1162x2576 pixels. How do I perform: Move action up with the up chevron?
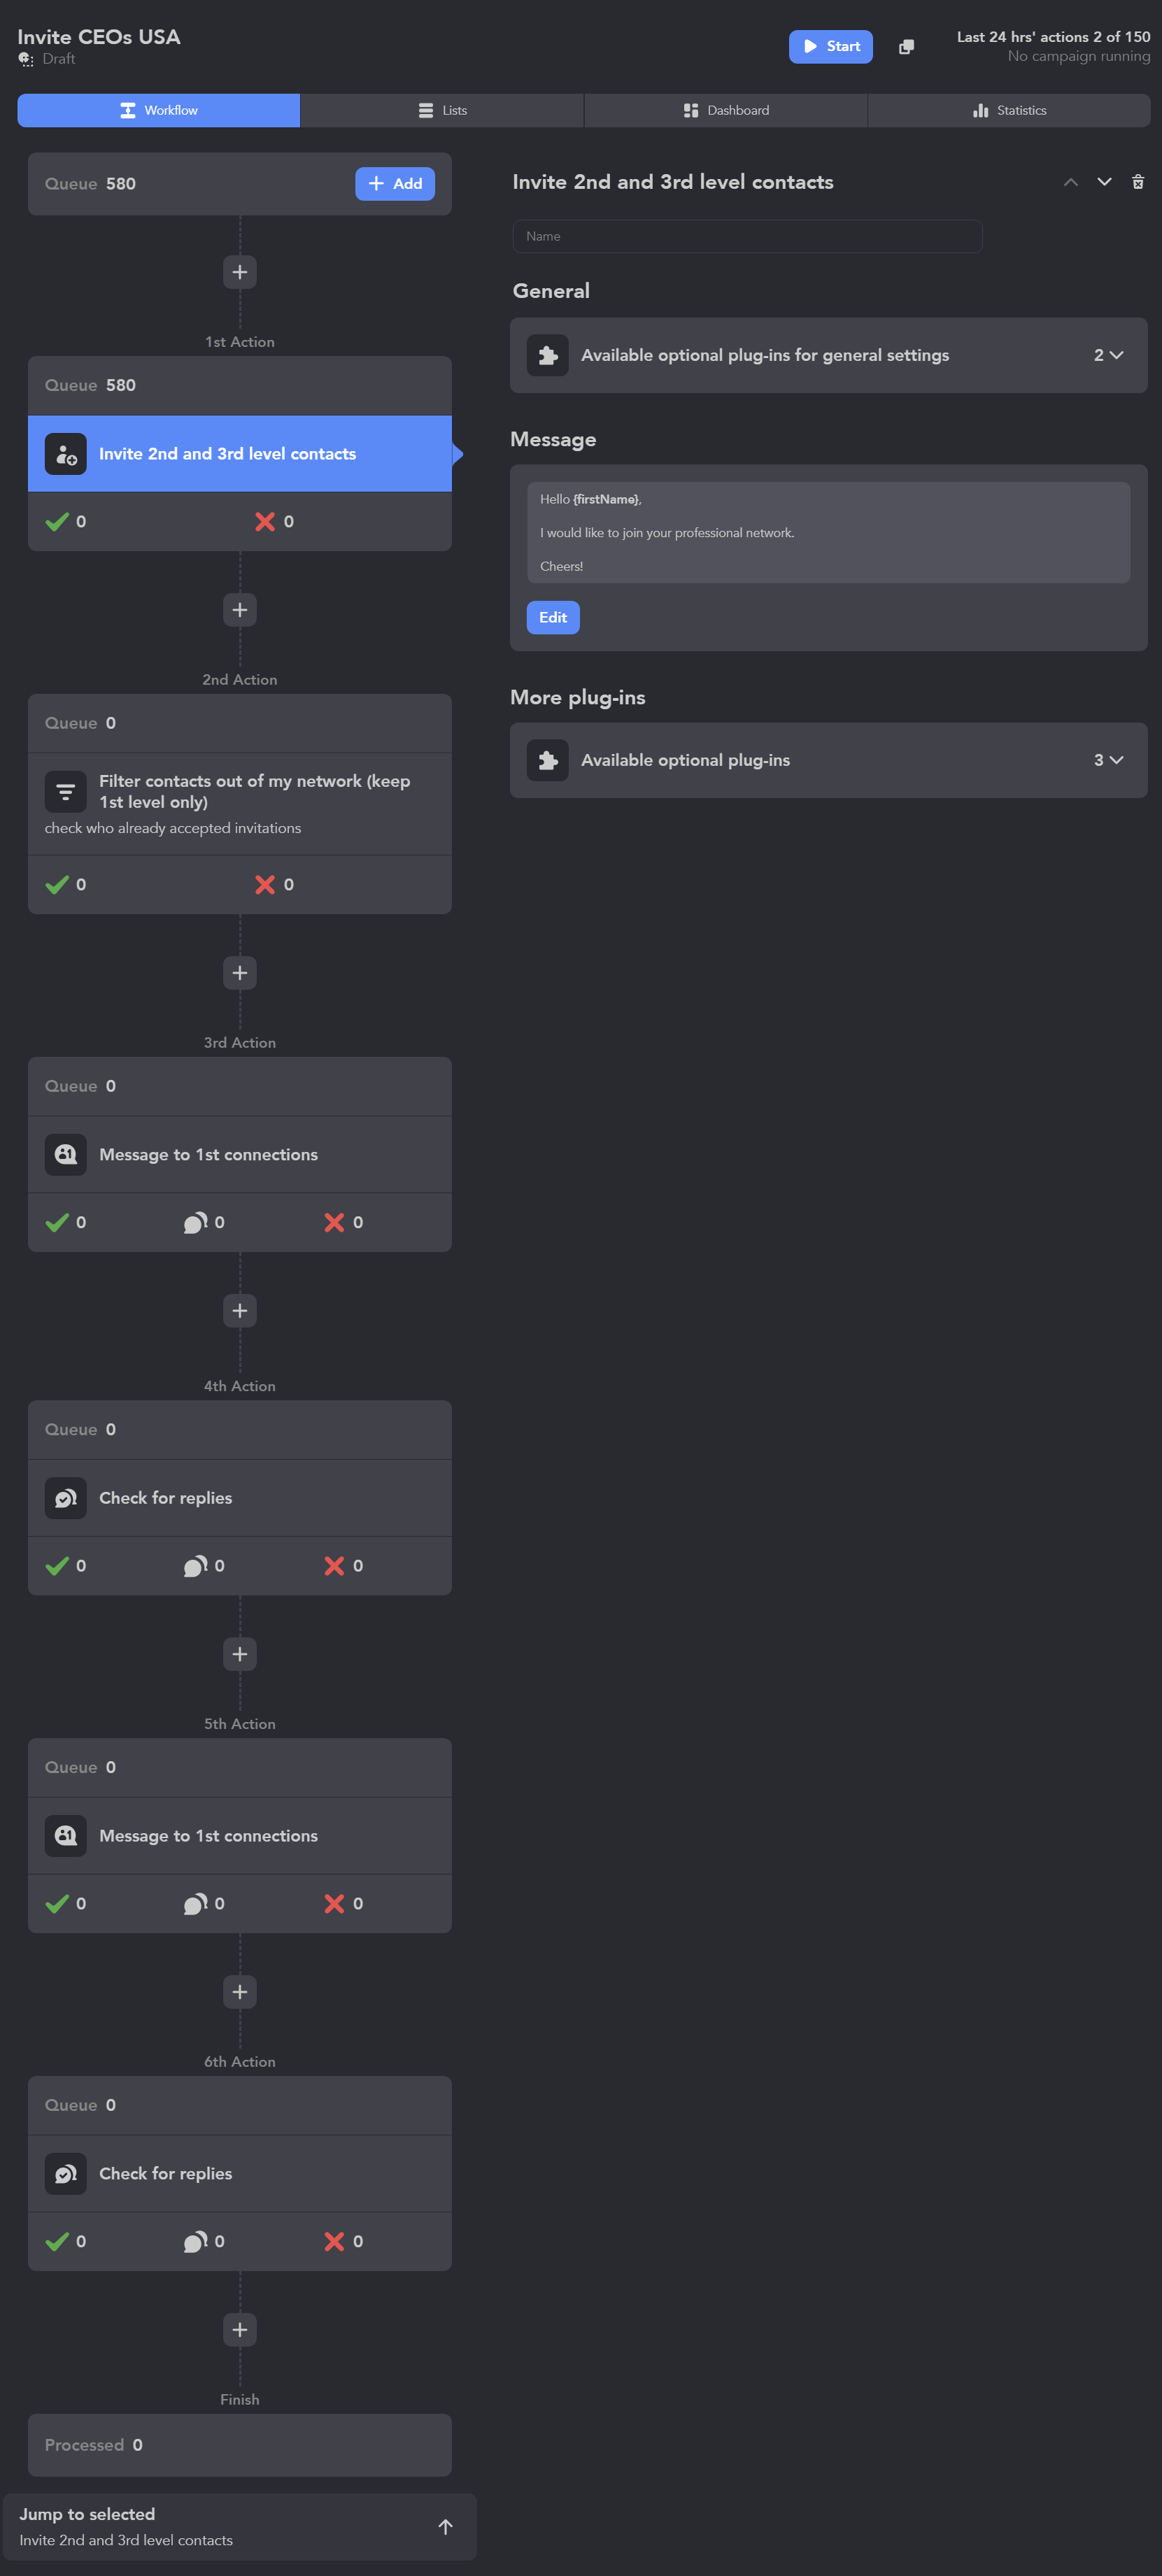pyautogui.click(x=1070, y=182)
